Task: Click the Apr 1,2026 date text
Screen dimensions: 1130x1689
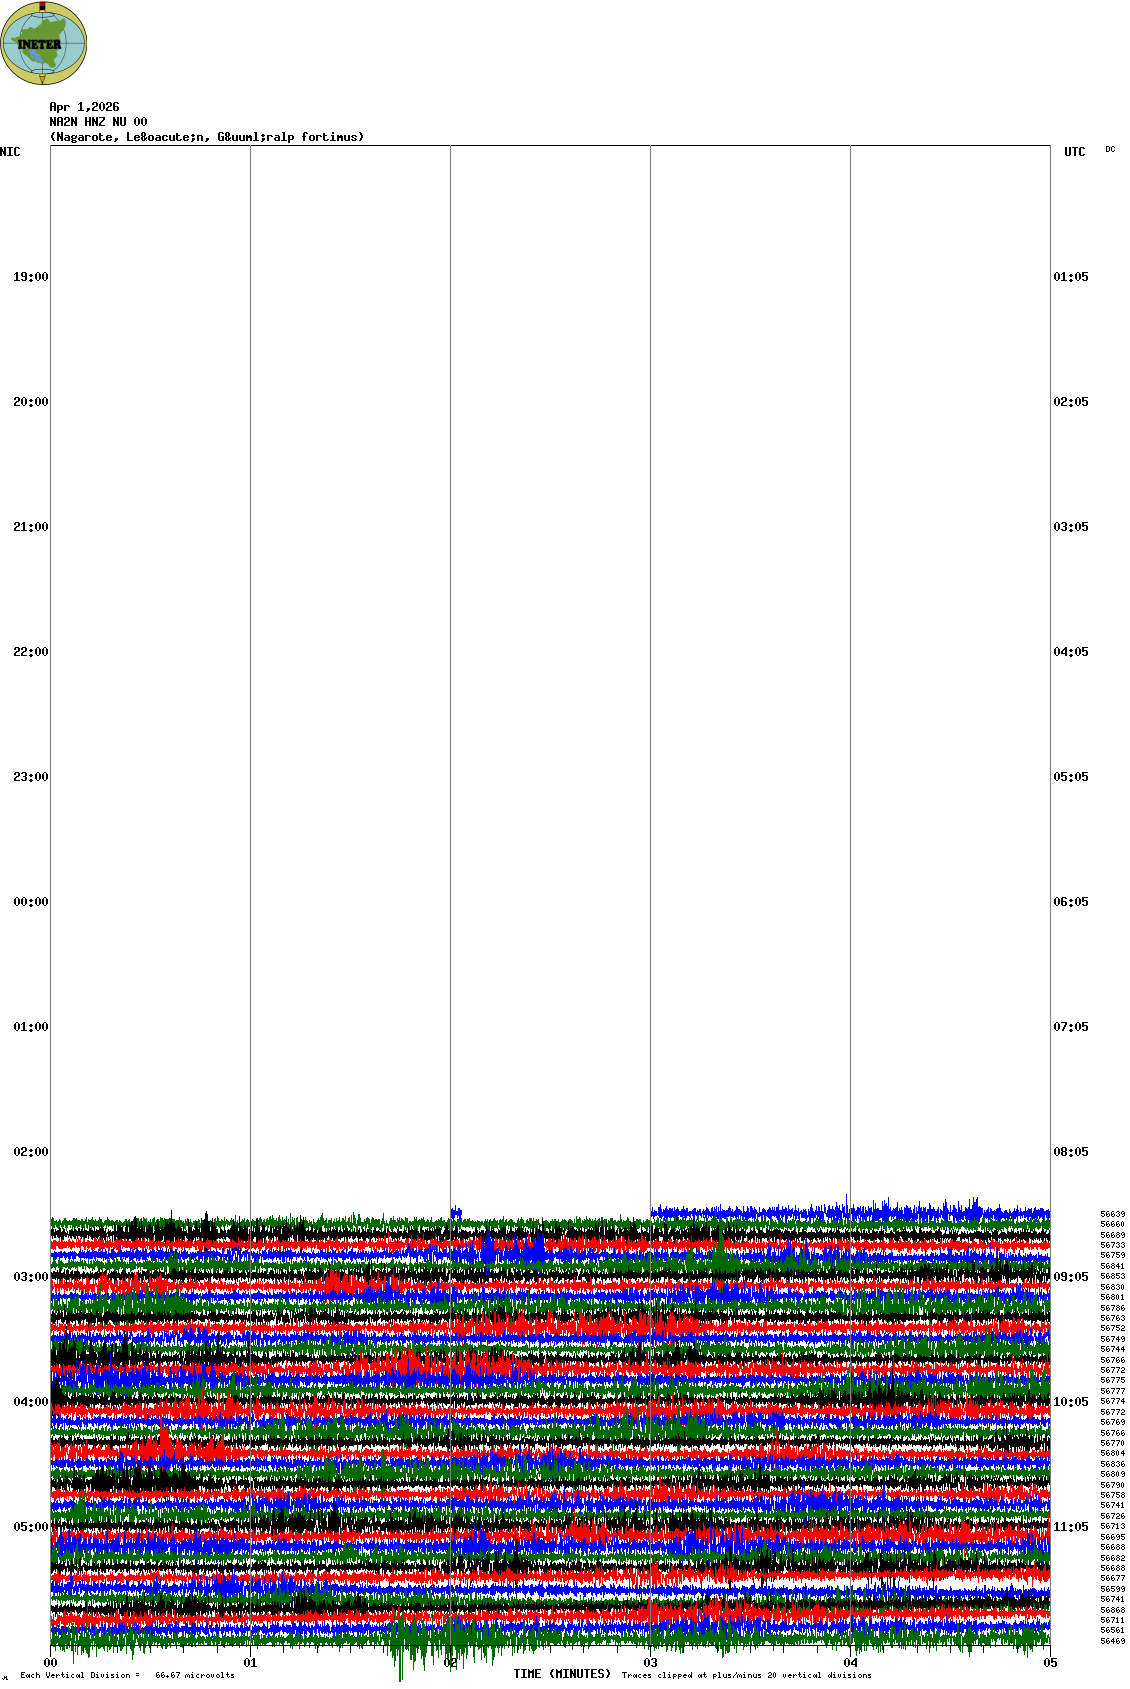Action: (84, 107)
